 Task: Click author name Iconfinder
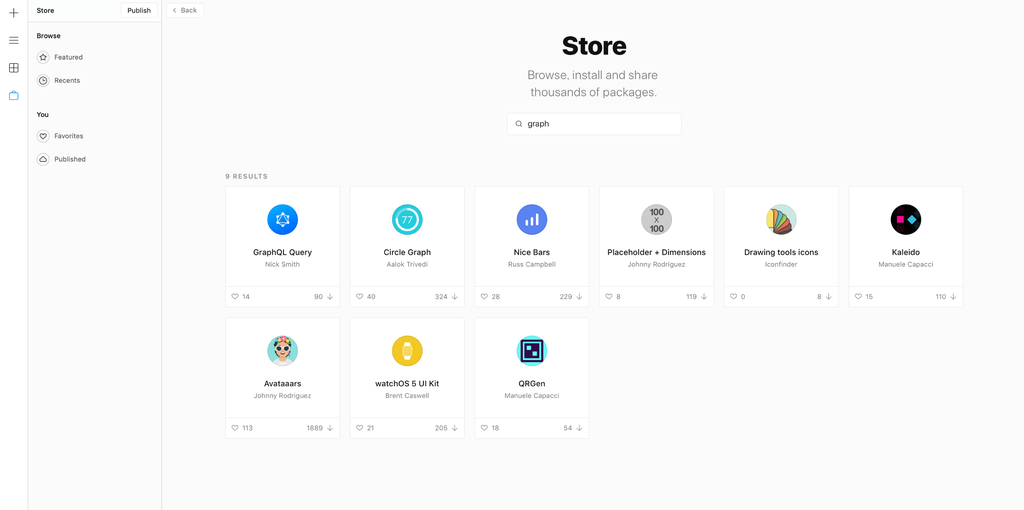click(781, 264)
